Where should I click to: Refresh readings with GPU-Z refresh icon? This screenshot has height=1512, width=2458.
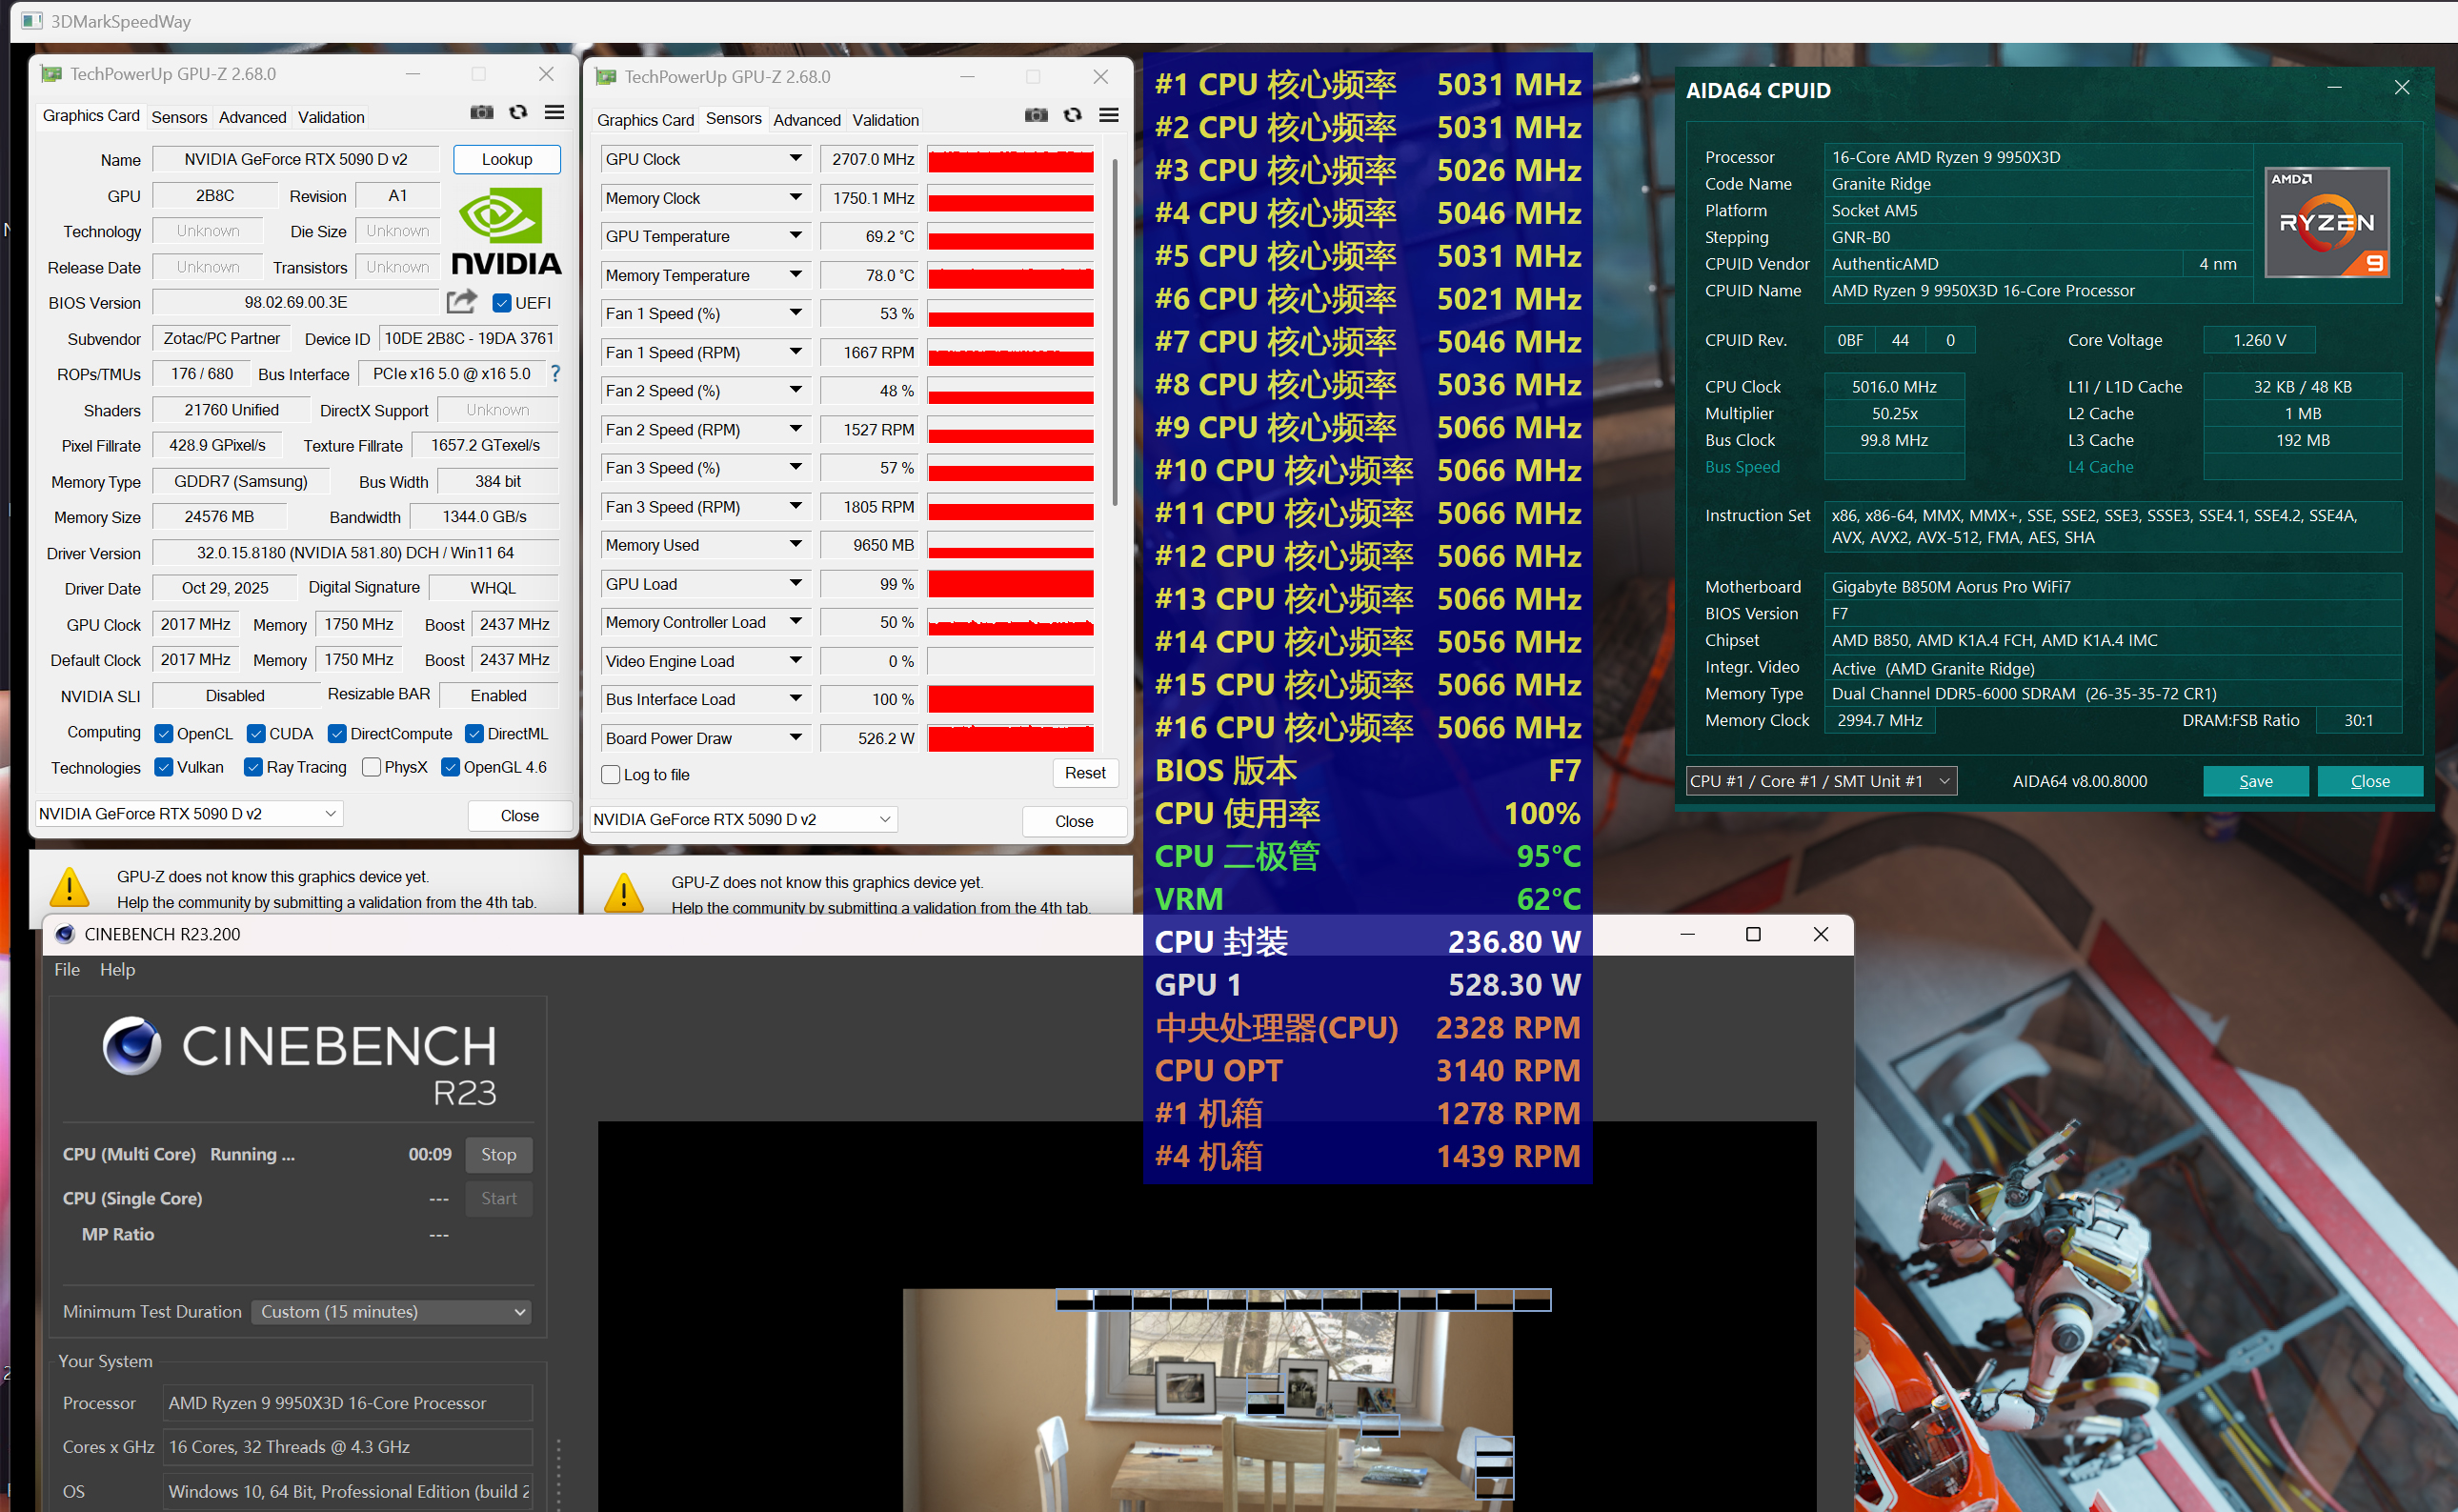[x=518, y=112]
